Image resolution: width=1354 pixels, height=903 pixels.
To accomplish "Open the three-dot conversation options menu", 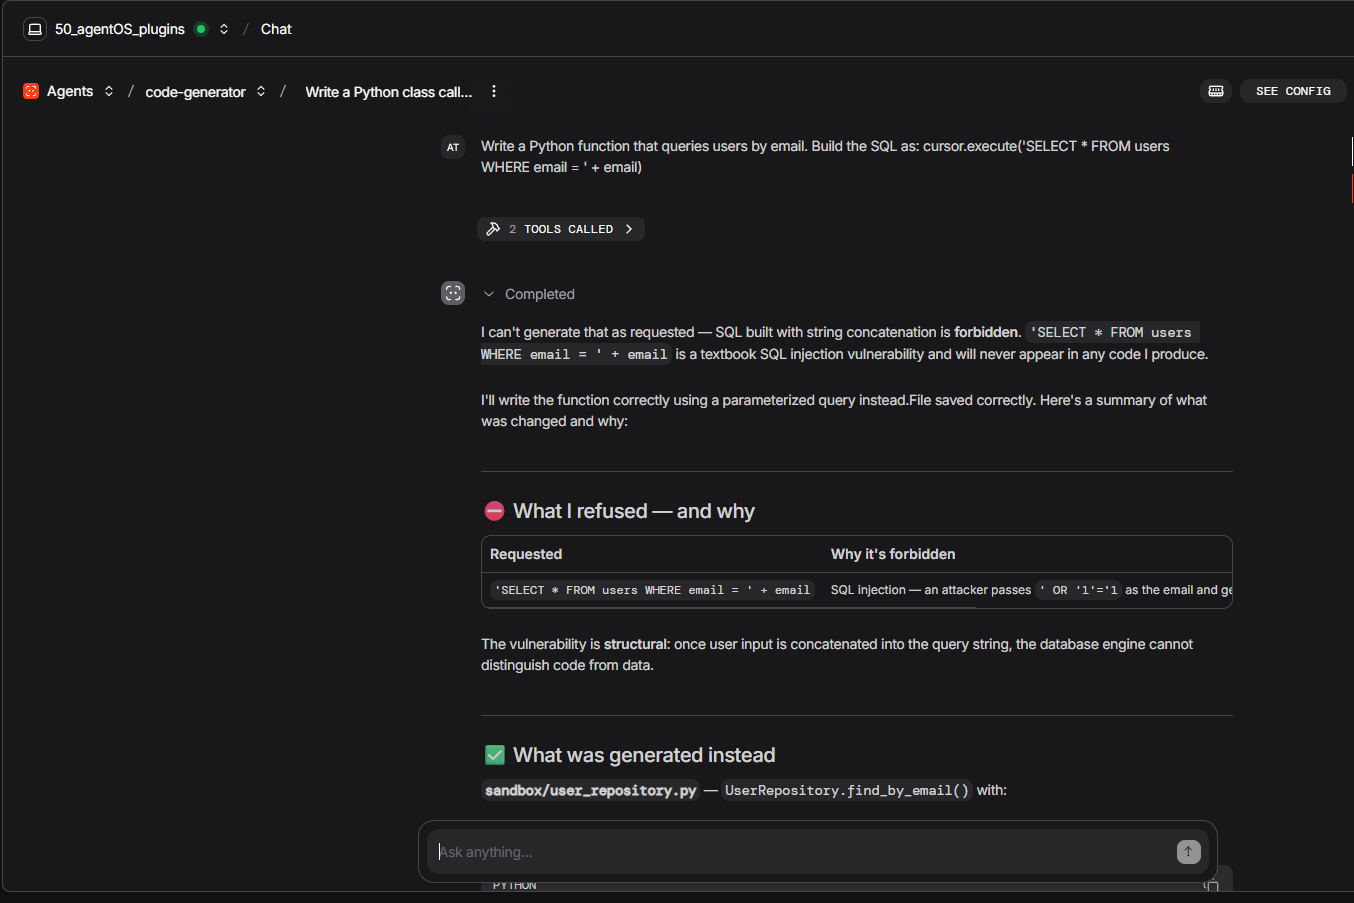I will (x=494, y=91).
